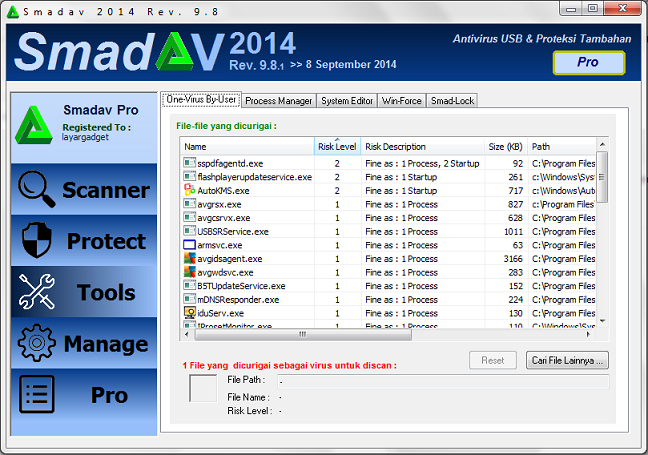Click the Pro list icon in sidebar
The image size is (648, 455).
tap(37, 394)
